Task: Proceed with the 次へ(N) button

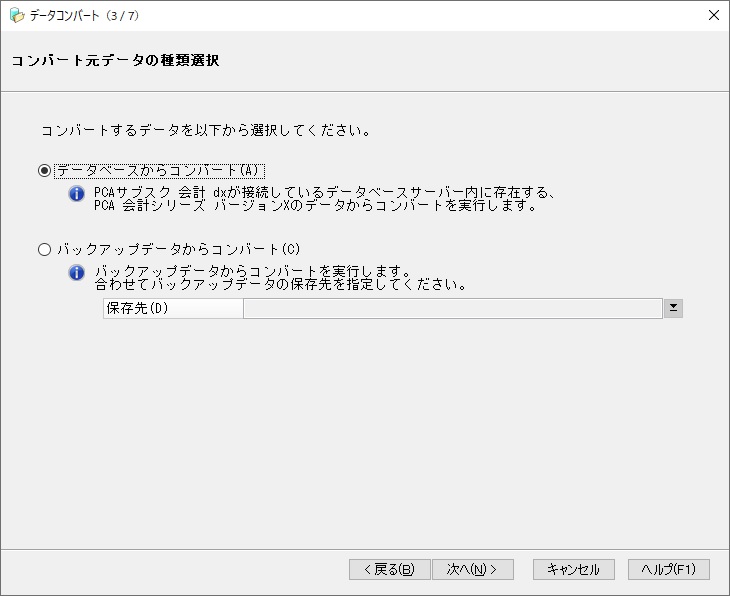Action: pyautogui.click(x=472, y=569)
